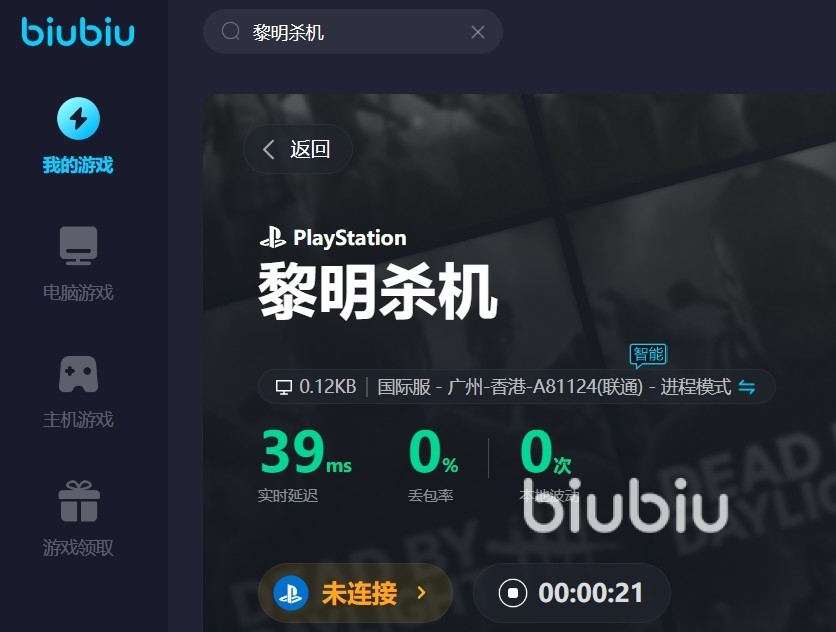
Task: Stop acceleration with the stop icon
Action: [x=513, y=593]
